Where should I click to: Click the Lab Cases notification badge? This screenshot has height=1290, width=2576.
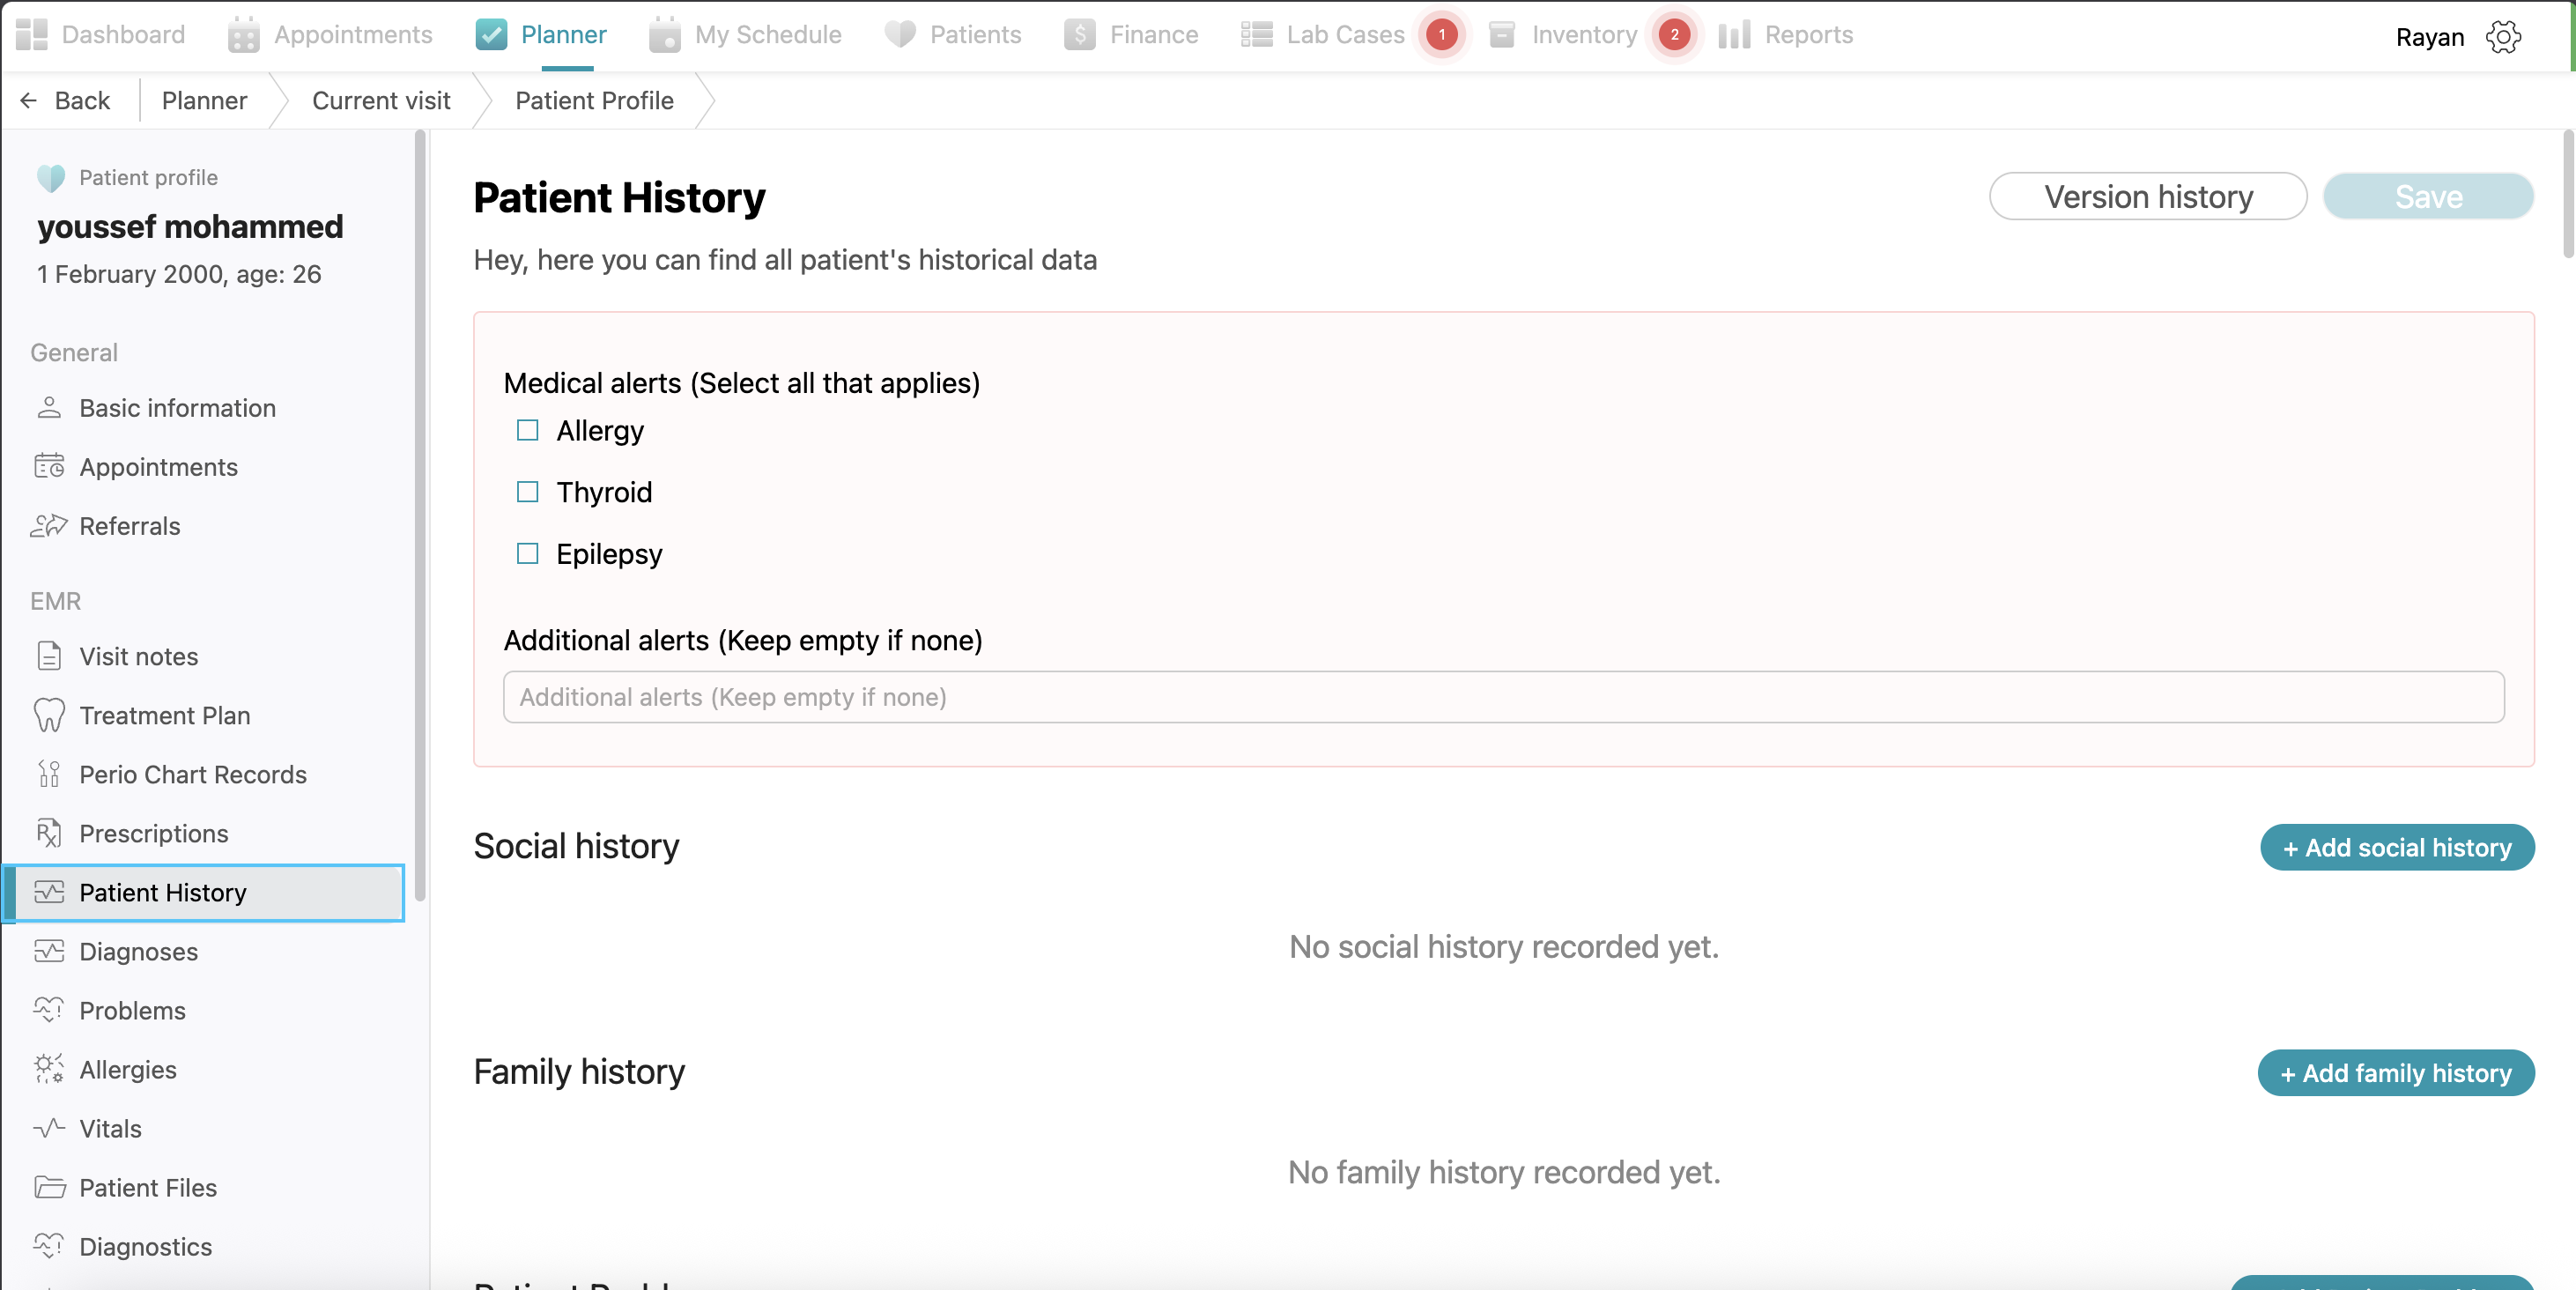click(1441, 35)
